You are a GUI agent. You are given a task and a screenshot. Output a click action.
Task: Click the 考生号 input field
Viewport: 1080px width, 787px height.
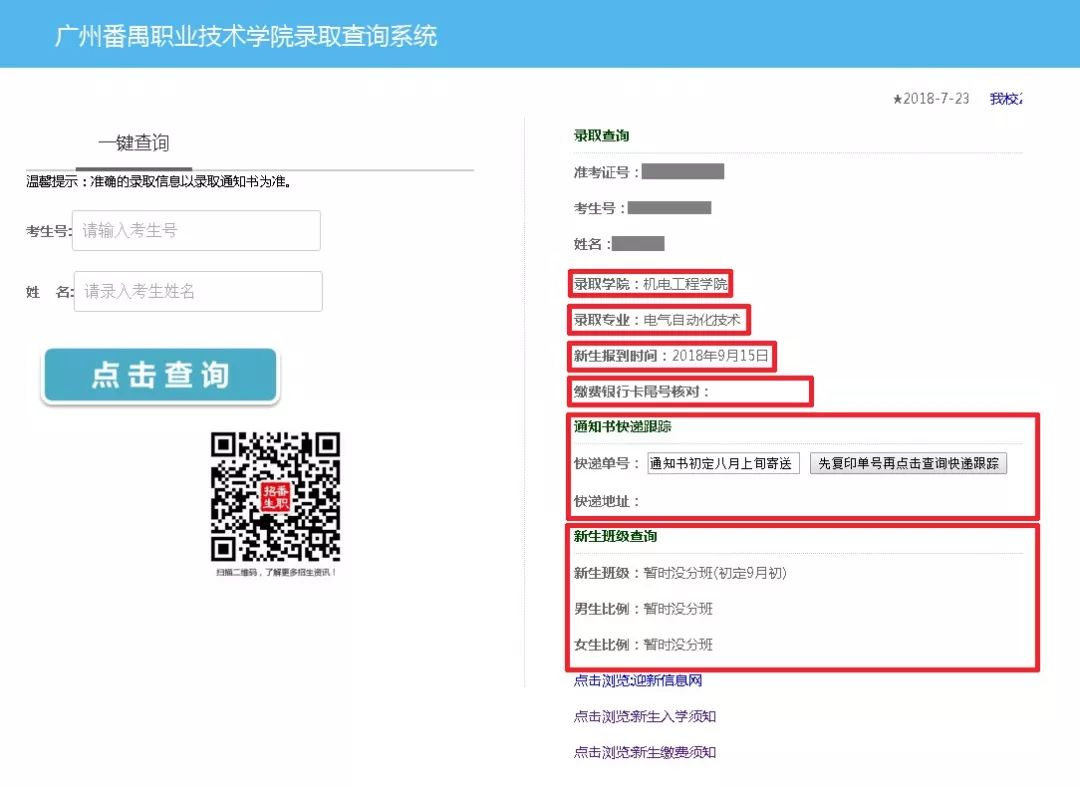(x=195, y=230)
